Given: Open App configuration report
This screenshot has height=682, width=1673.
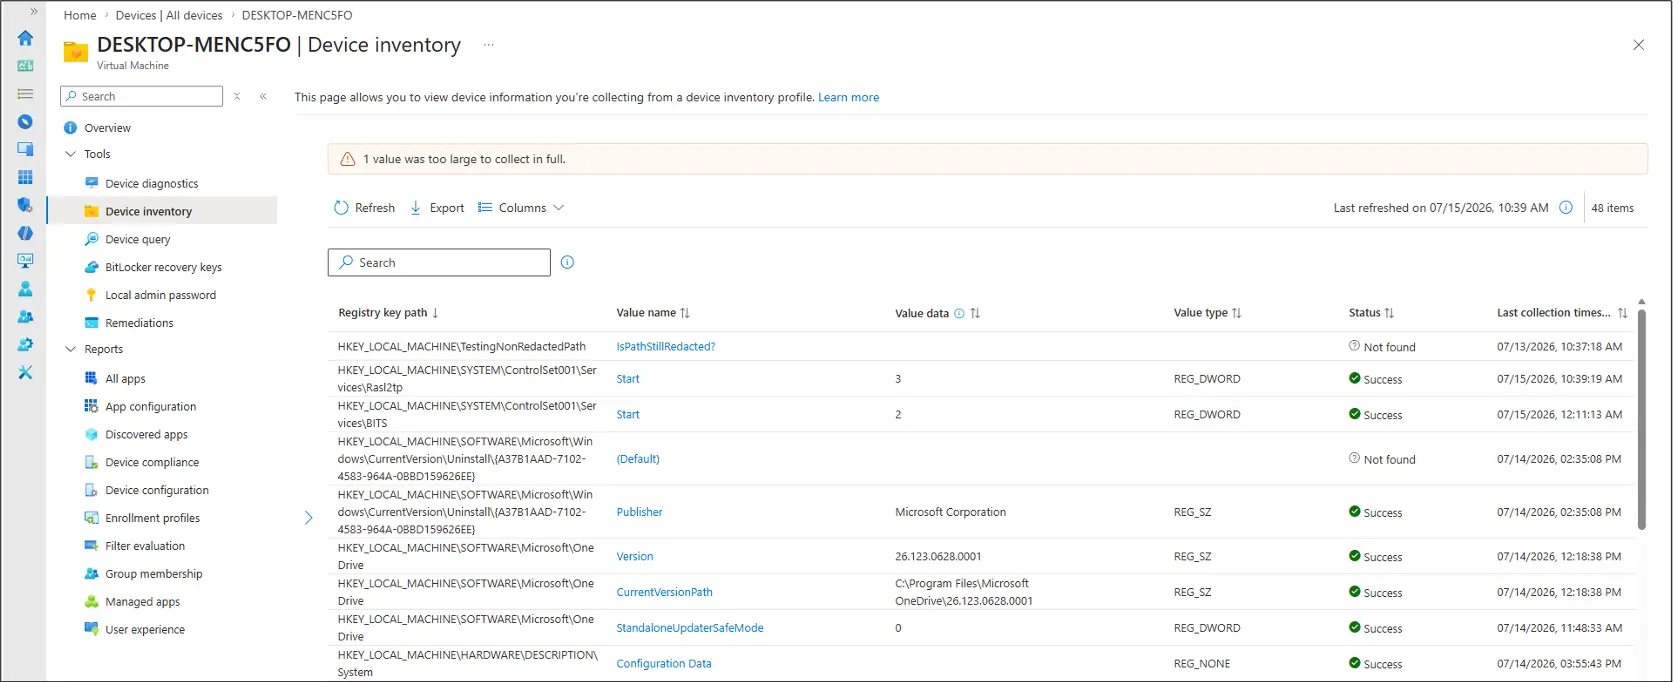Looking at the screenshot, I should point(150,407).
